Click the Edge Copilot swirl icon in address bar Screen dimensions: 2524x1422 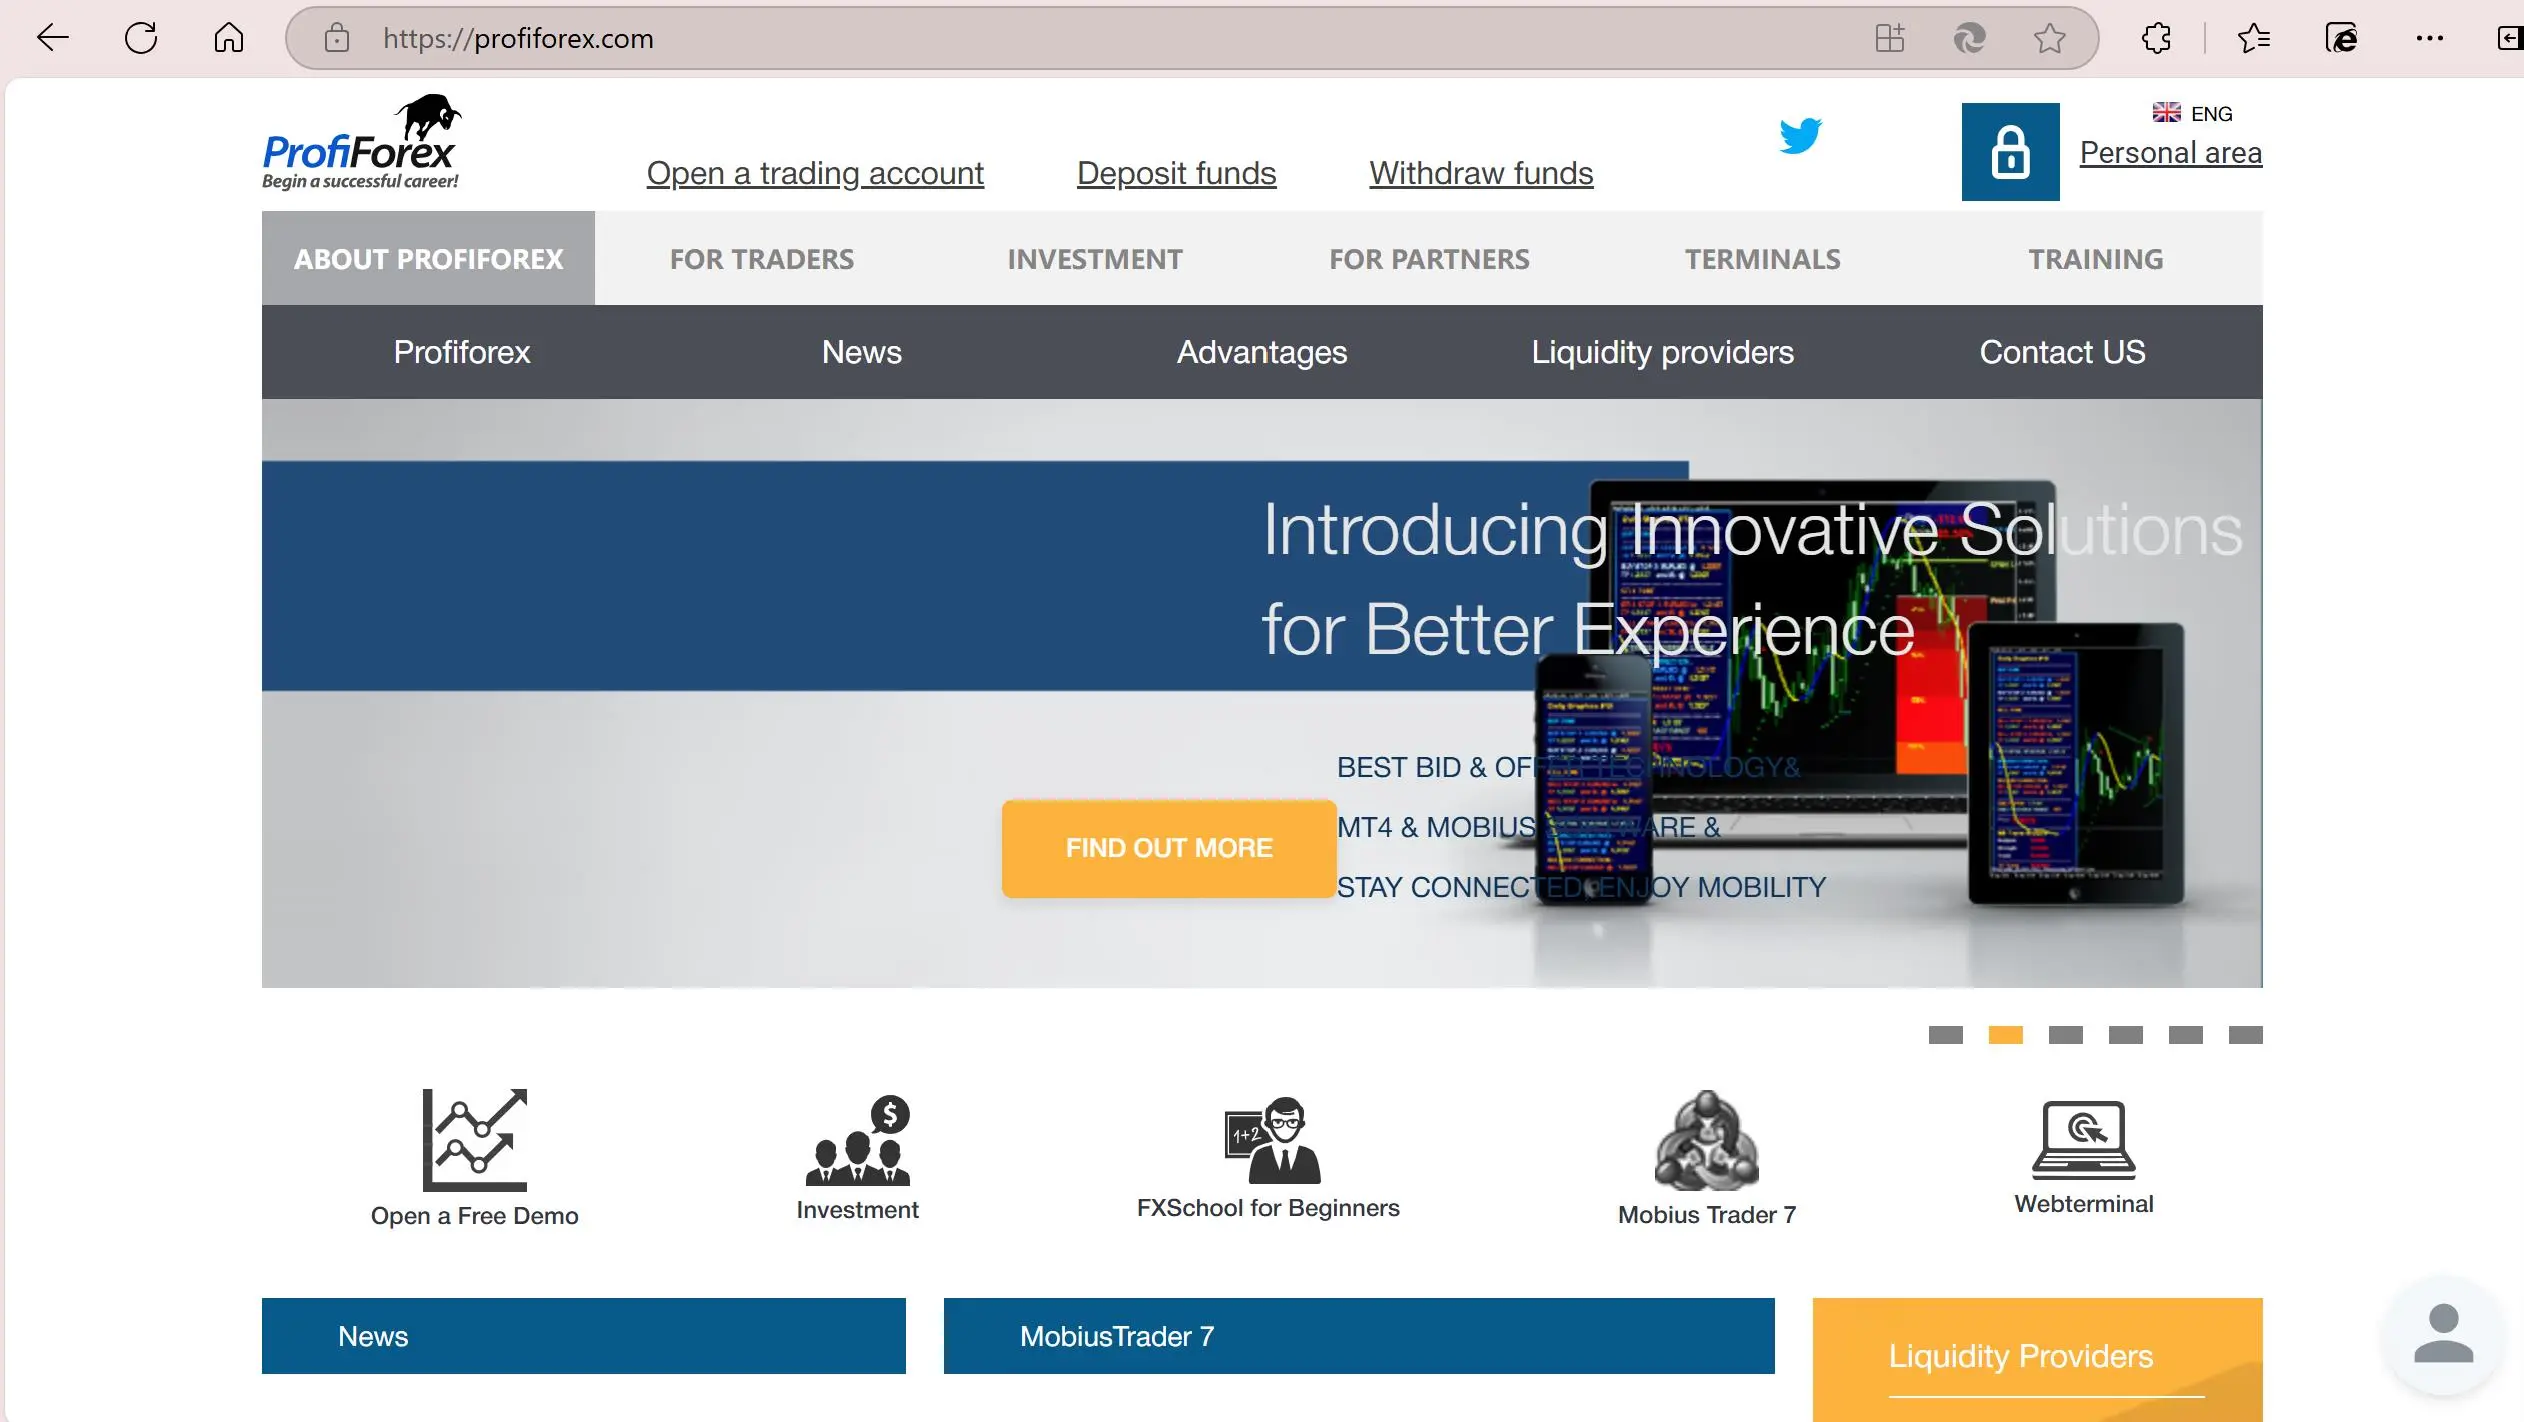1969,38
